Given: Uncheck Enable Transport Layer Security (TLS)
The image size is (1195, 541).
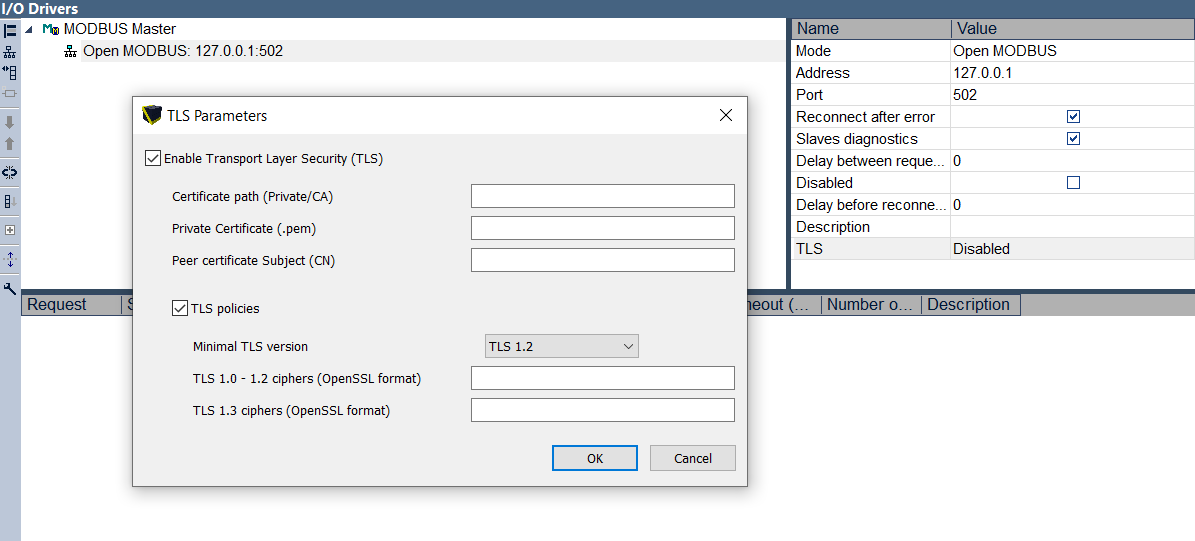Looking at the screenshot, I should pyautogui.click(x=152, y=158).
